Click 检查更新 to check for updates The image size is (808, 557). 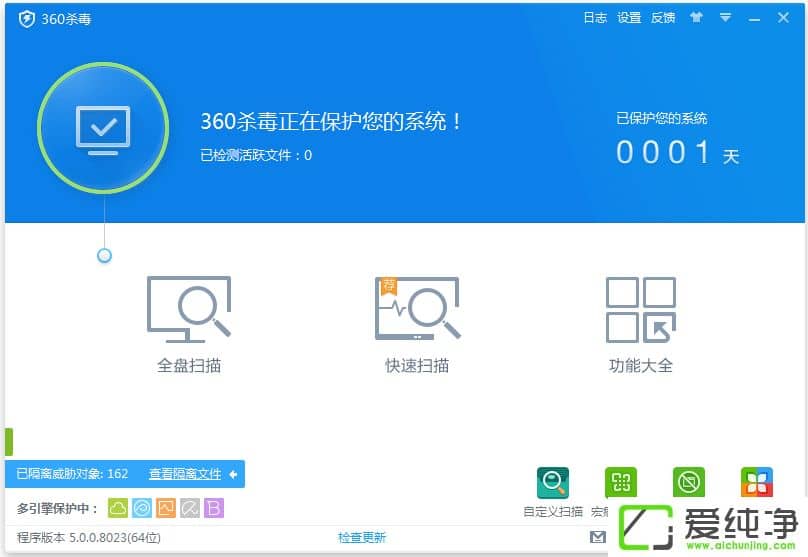pos(361,537)
